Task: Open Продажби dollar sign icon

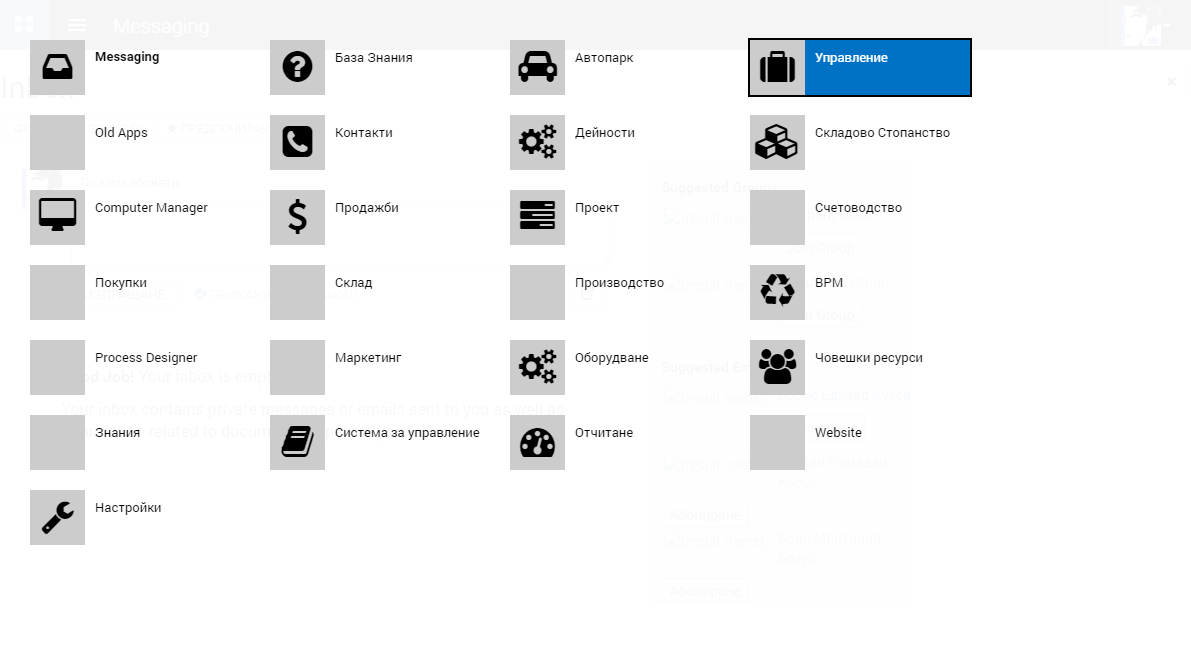Action: point(297,218)
